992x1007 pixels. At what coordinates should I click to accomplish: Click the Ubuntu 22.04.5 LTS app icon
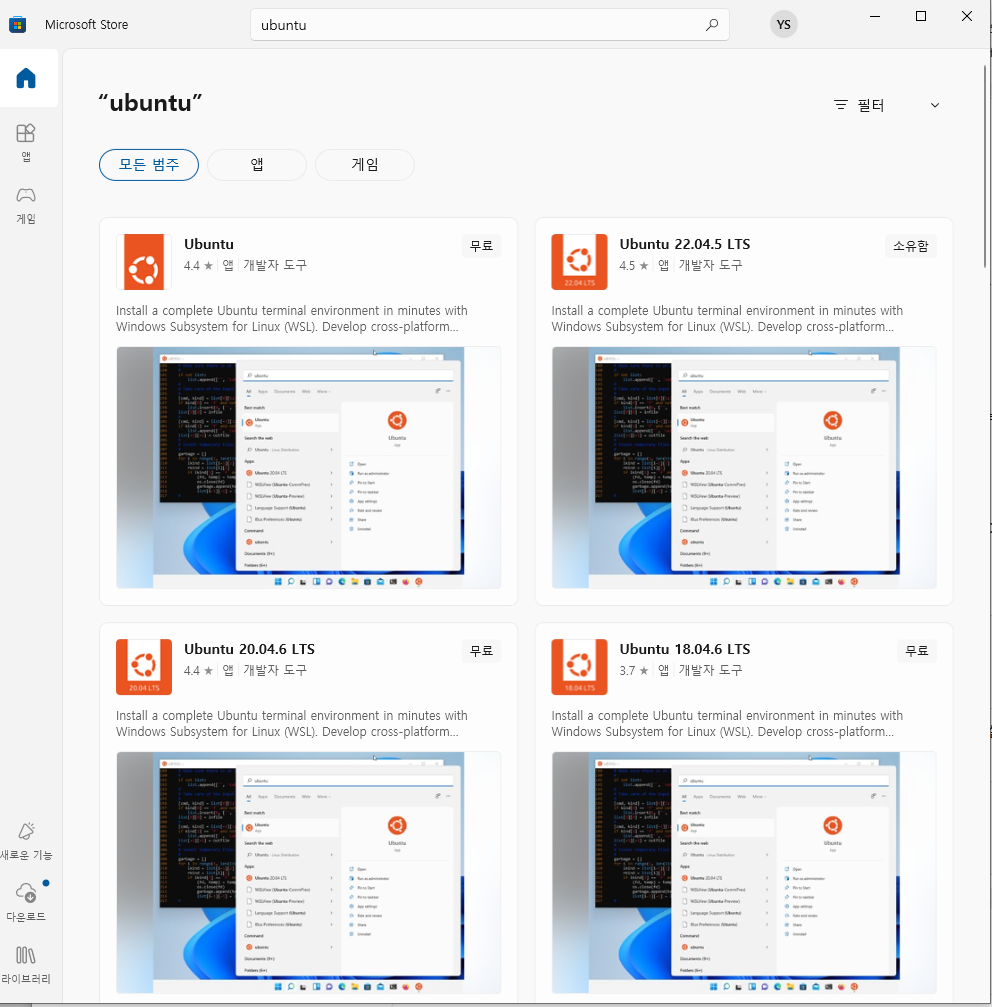579,262
